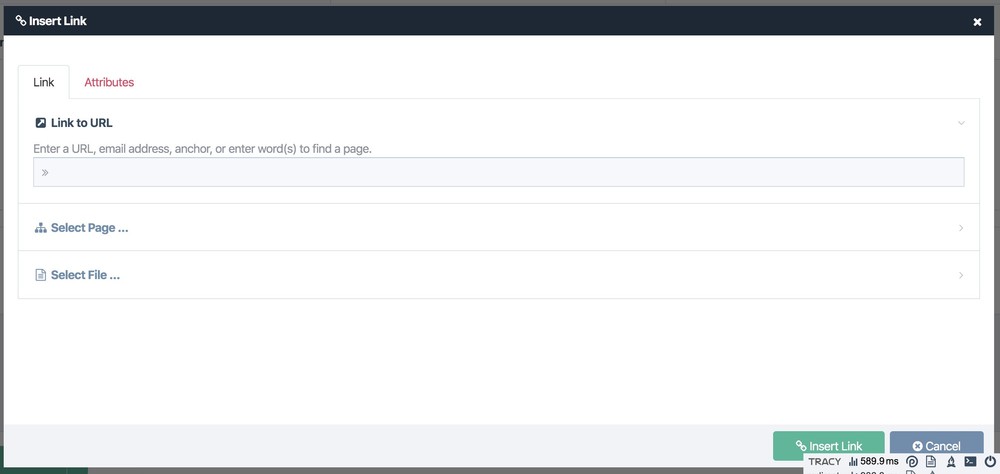
Task: Click the Link to URL external-link icon
Action: pos(41,122)
